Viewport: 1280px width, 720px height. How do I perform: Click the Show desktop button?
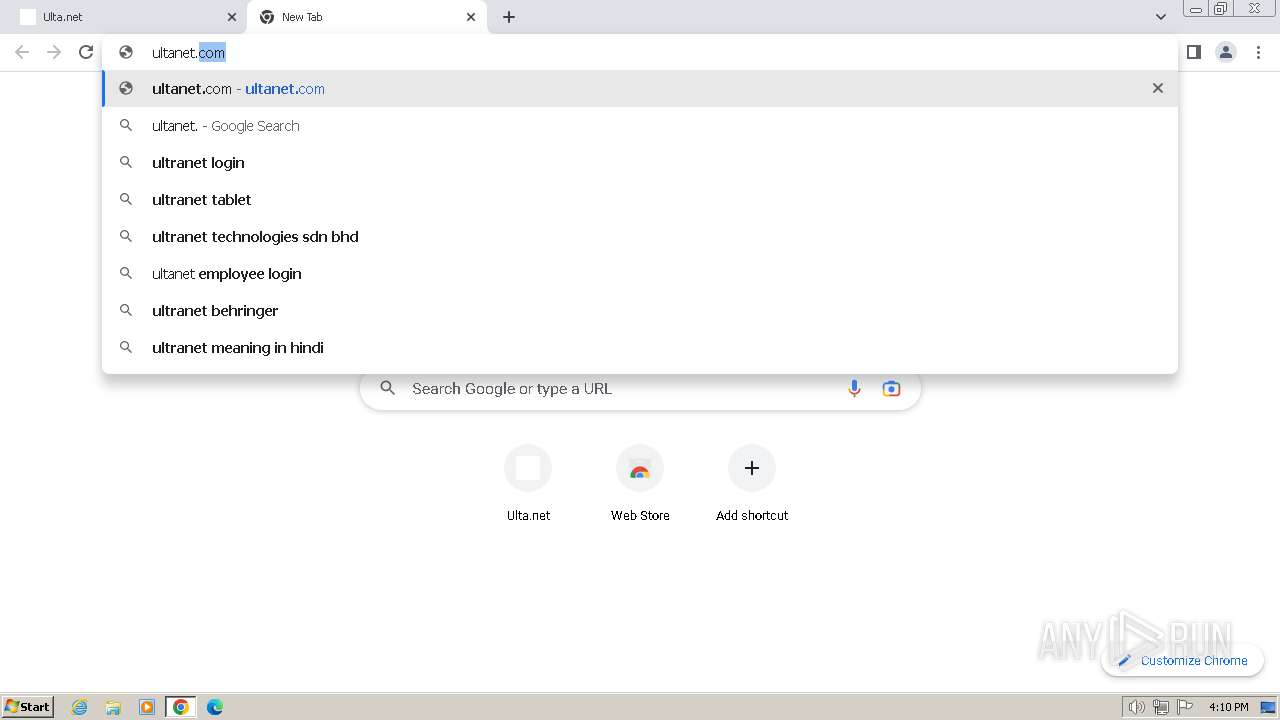(1268, 707)
